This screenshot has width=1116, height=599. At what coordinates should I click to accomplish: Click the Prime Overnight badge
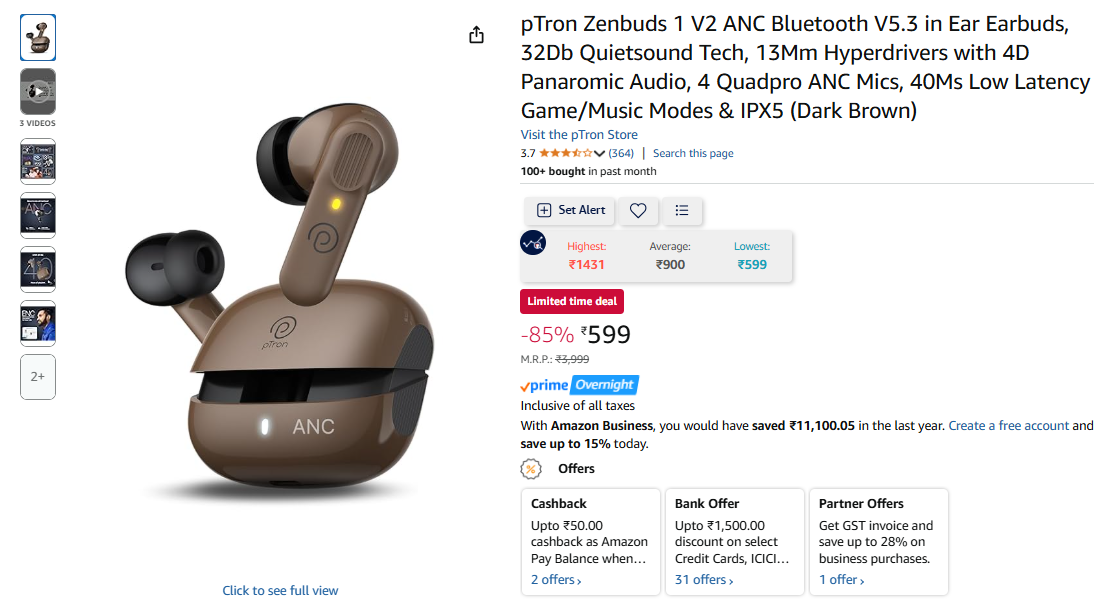click(579, 385)
